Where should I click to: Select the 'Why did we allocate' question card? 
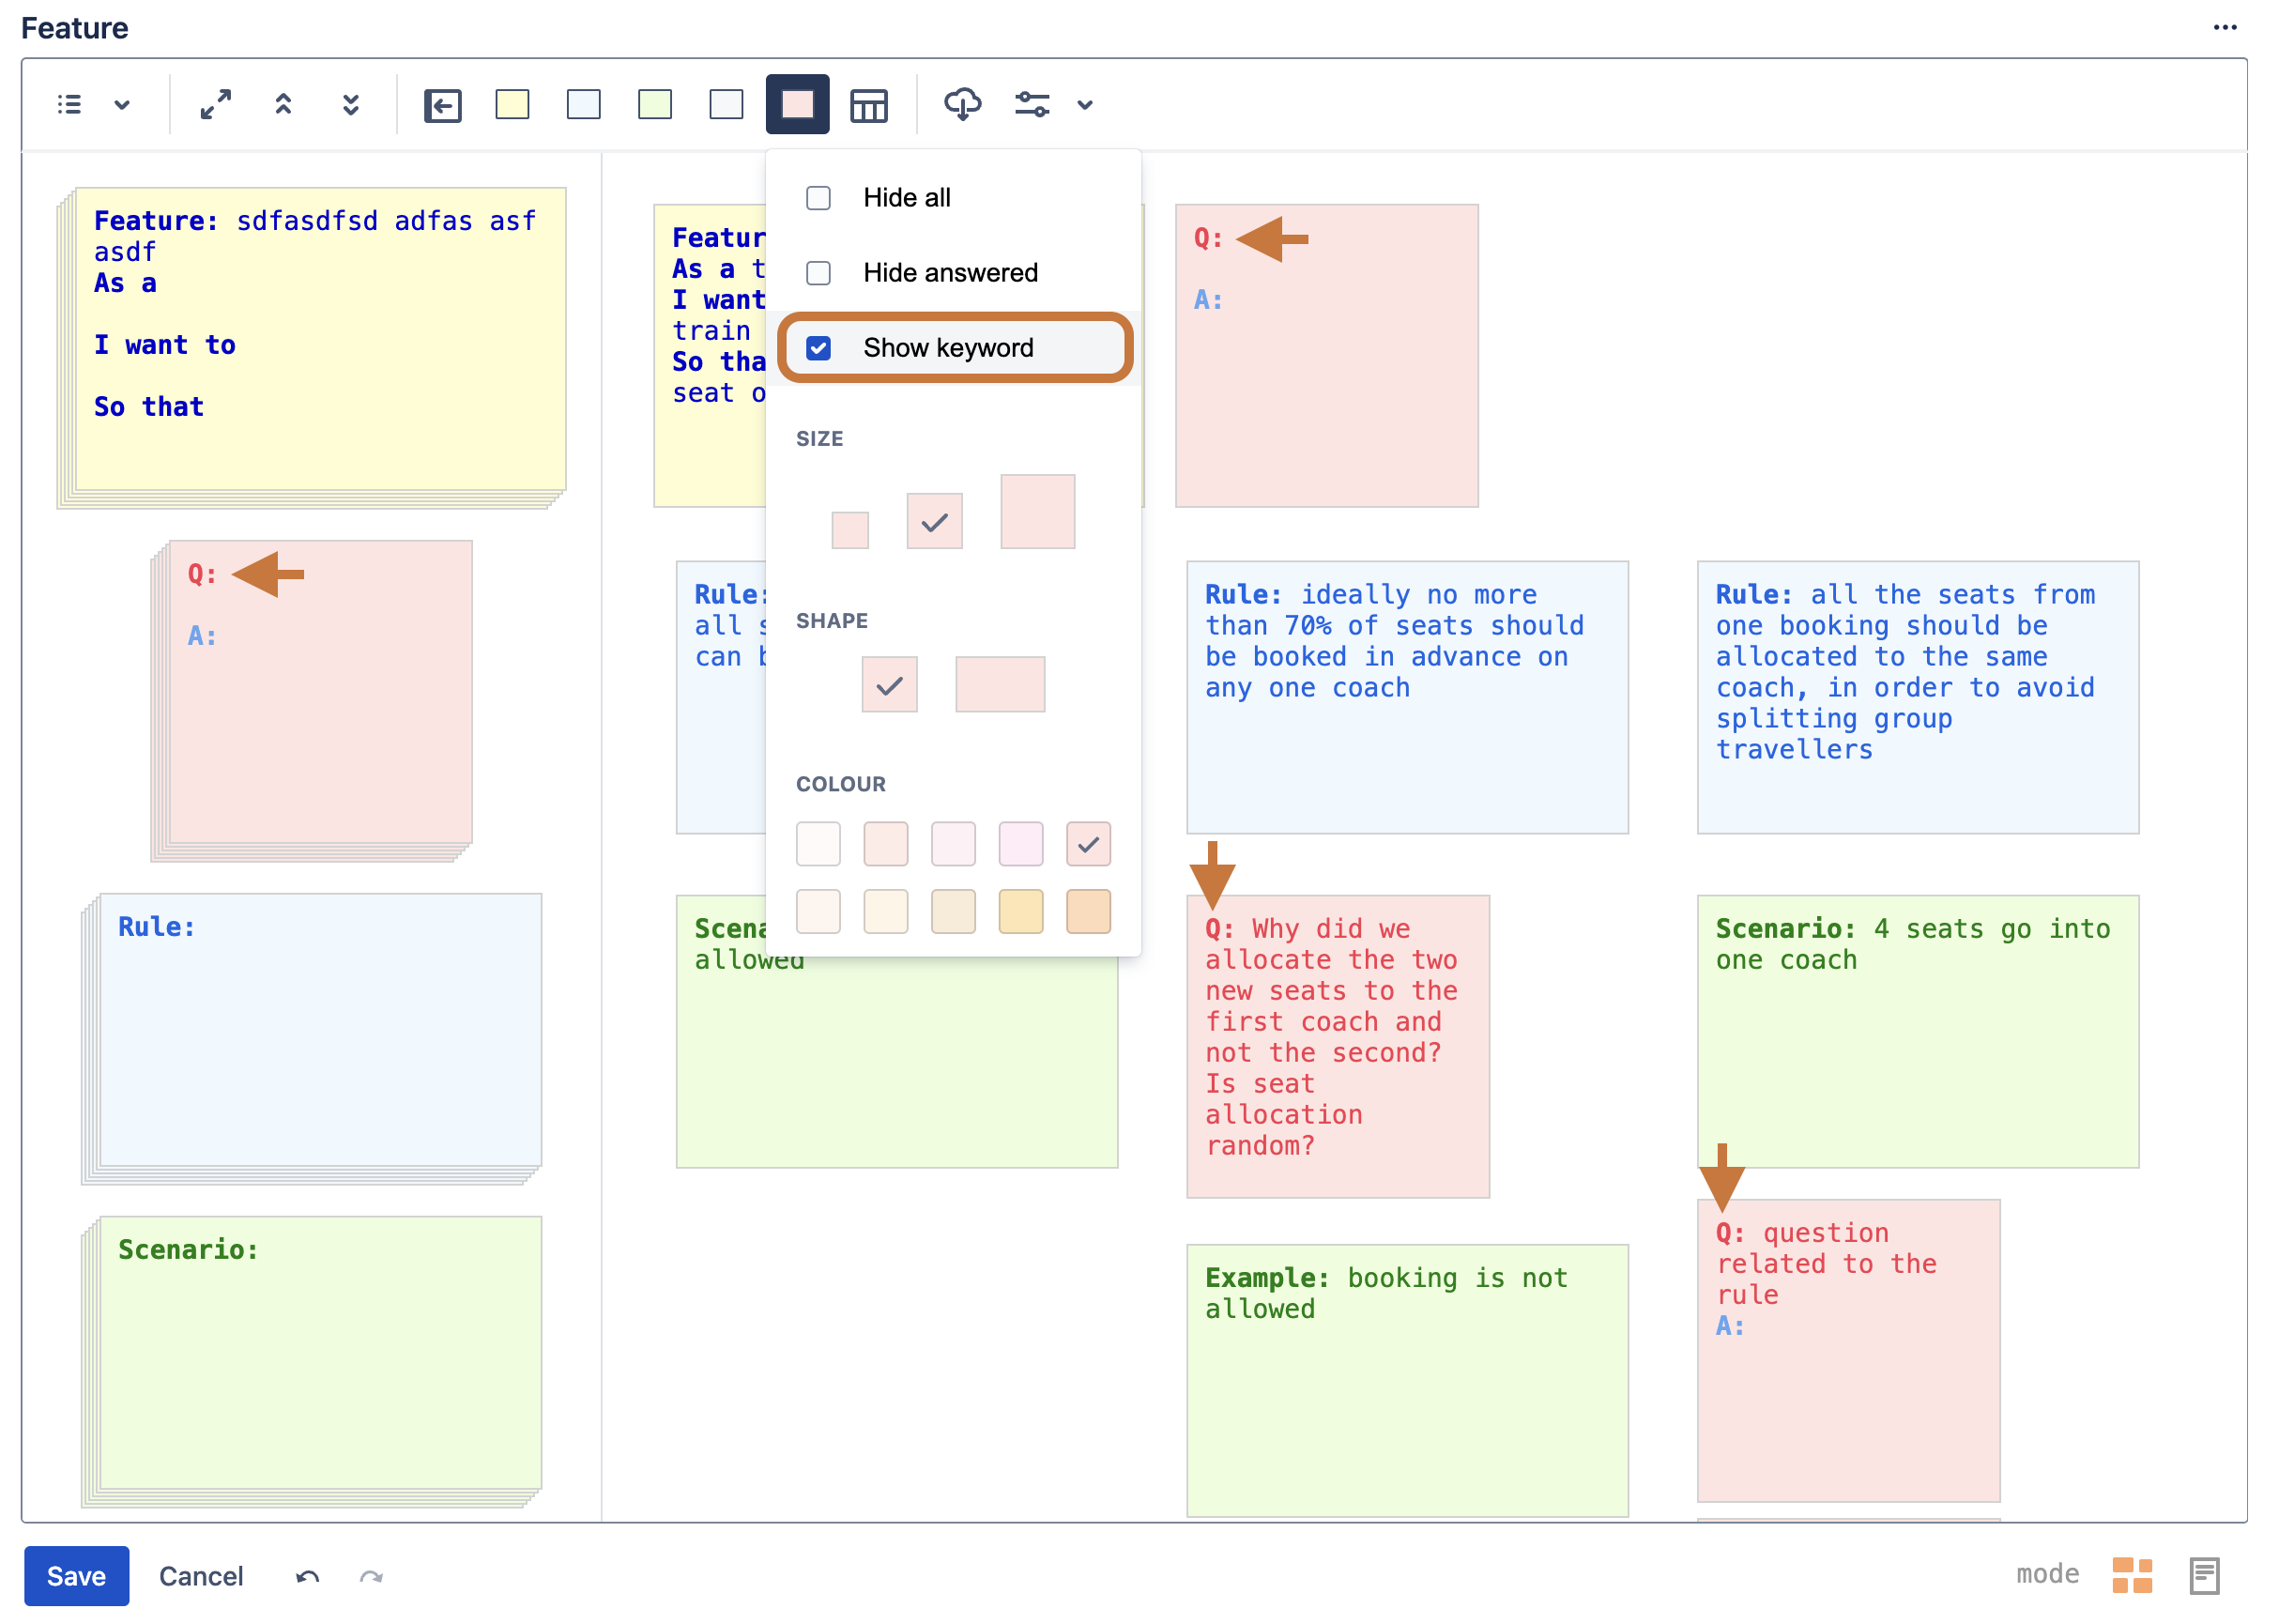click(x=1339, y=1047)
